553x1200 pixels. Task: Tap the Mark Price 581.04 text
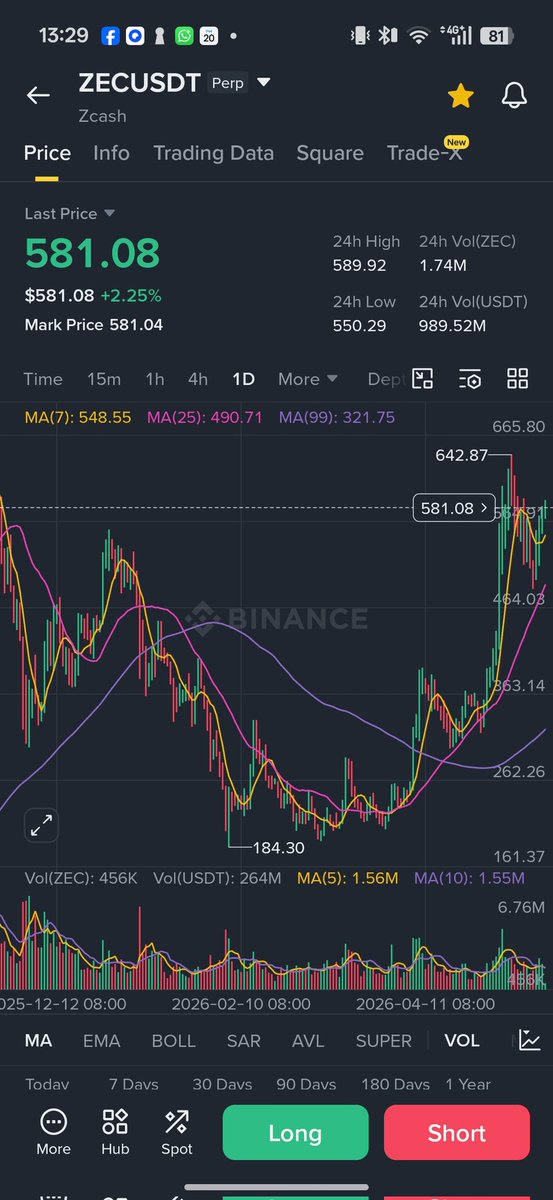pos(94,324)
